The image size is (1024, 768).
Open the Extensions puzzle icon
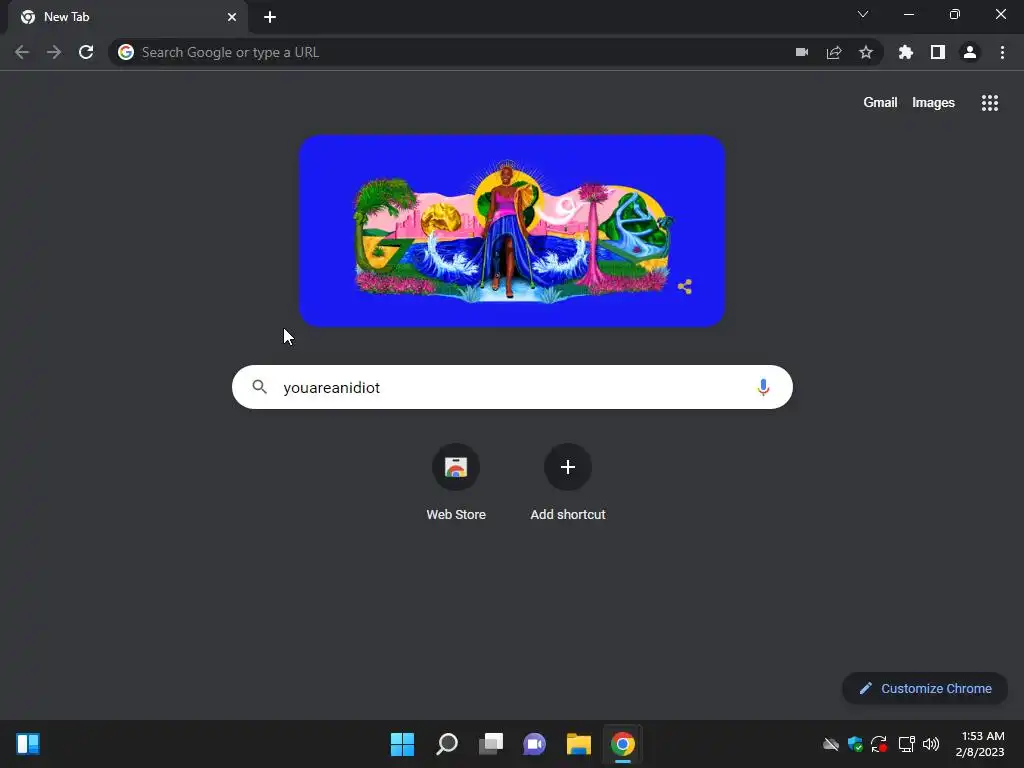click(906, 52)
